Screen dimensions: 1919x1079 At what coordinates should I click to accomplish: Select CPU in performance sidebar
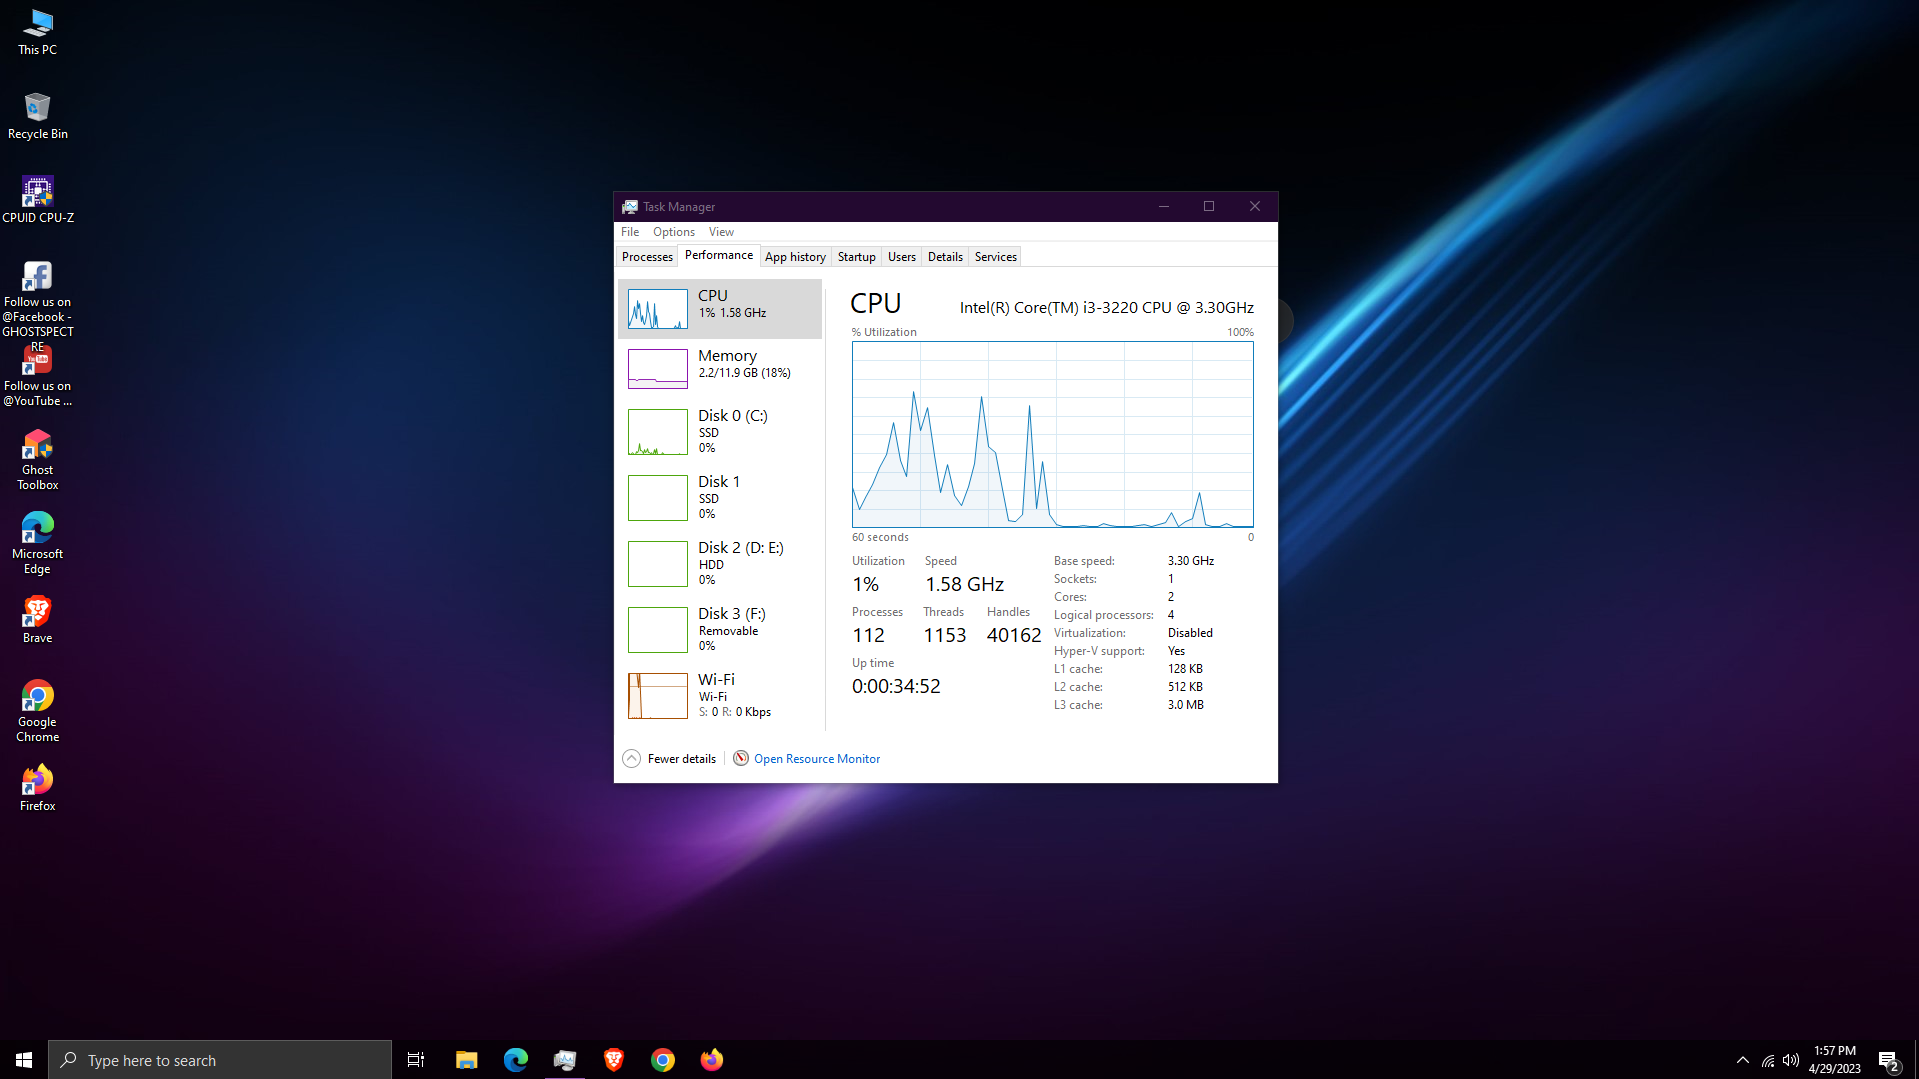pos(720,308)
